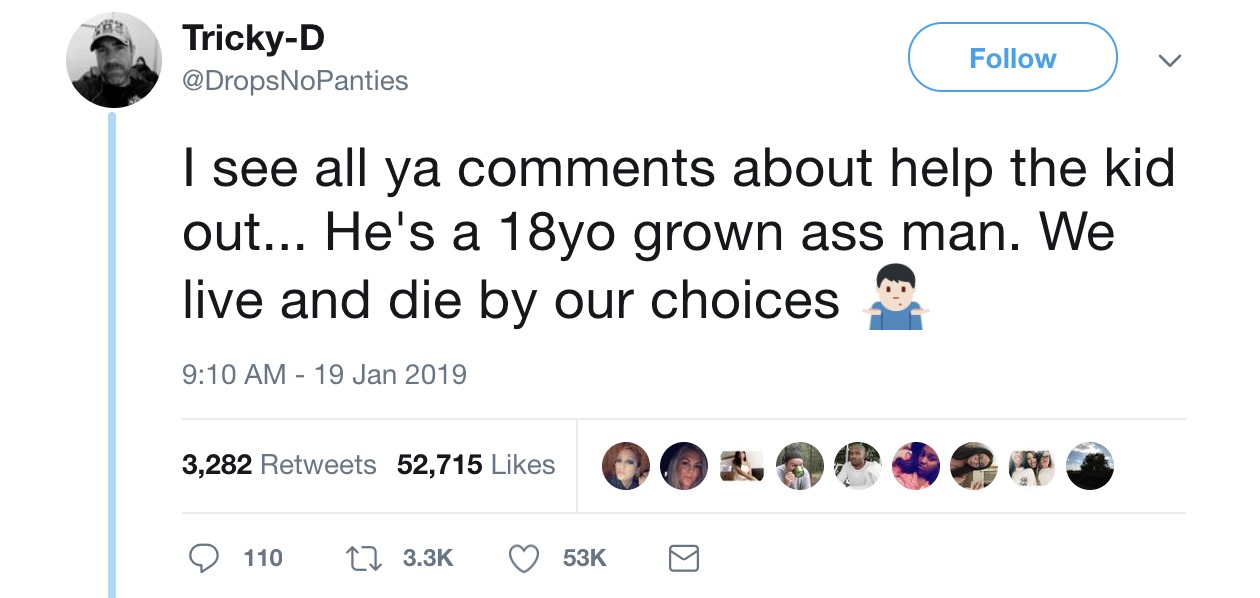Click the first liker avatar thumbnail
The image size is (1260, 598).
(626, 465)
